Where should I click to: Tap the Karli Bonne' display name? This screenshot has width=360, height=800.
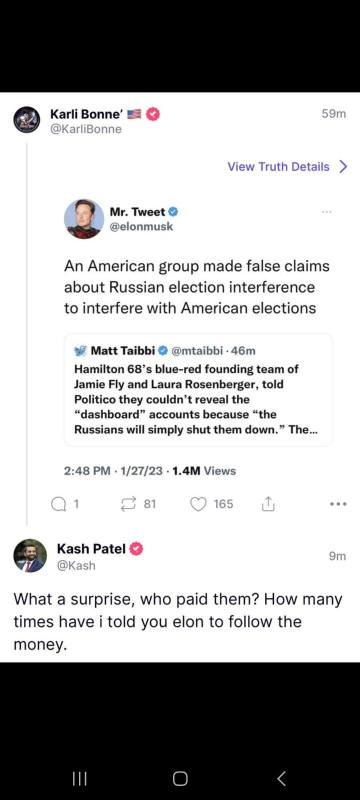pos(86,114)
